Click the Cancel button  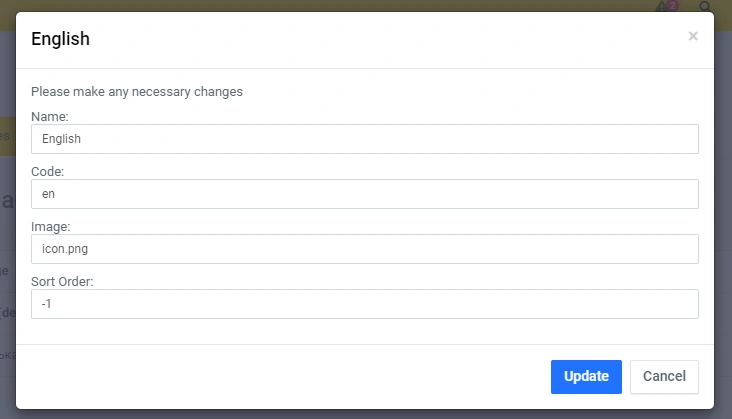point(664,377)
